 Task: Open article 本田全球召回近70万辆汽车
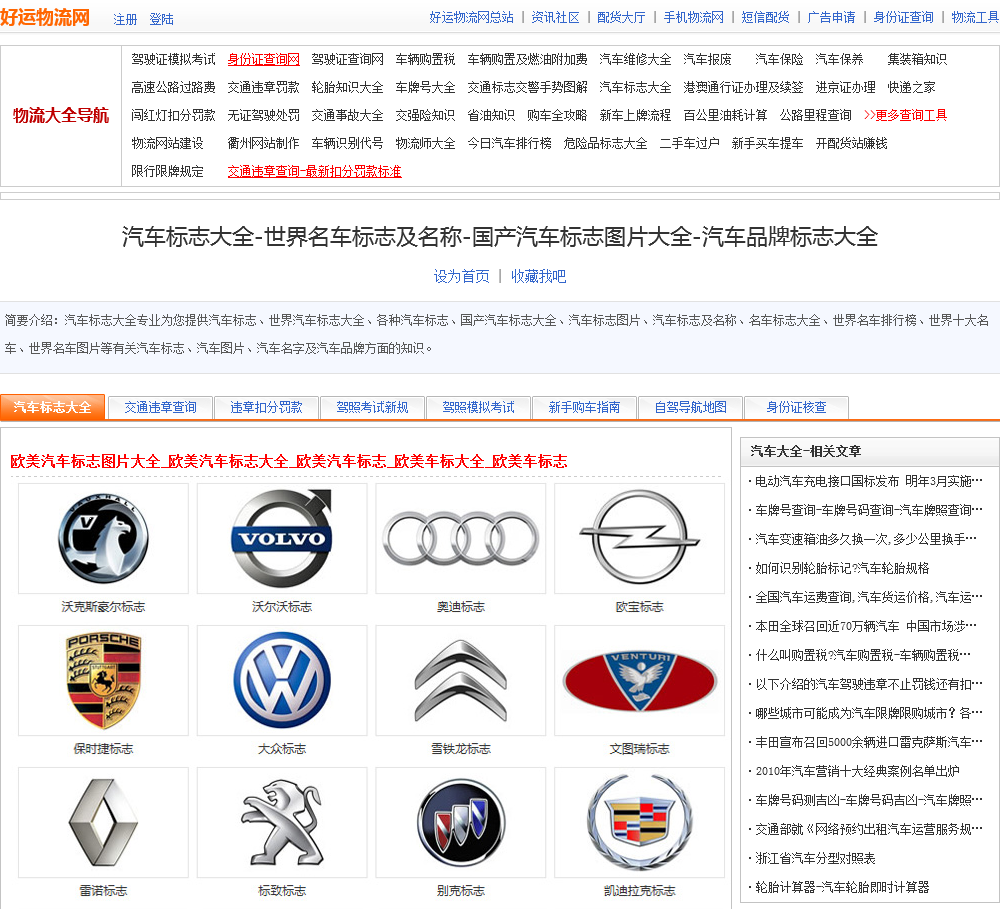click(866, 626)
